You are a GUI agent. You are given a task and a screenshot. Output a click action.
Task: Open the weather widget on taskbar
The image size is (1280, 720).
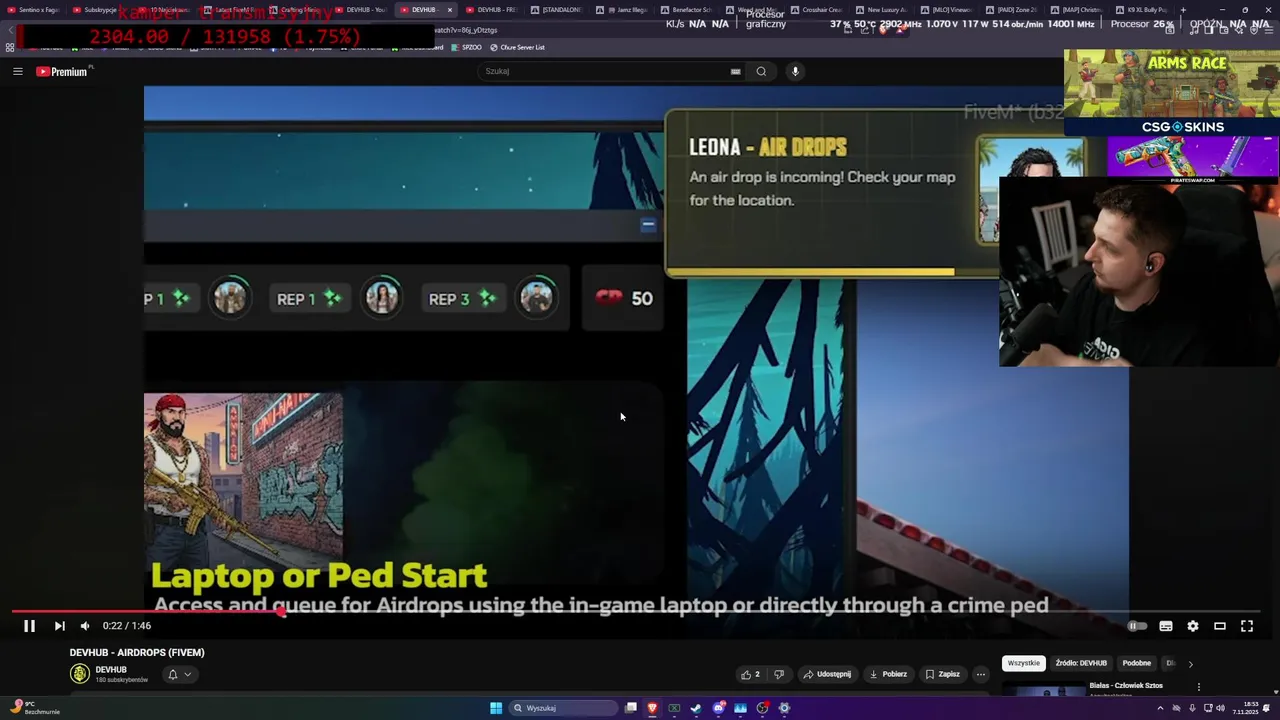tap(35, 707)
